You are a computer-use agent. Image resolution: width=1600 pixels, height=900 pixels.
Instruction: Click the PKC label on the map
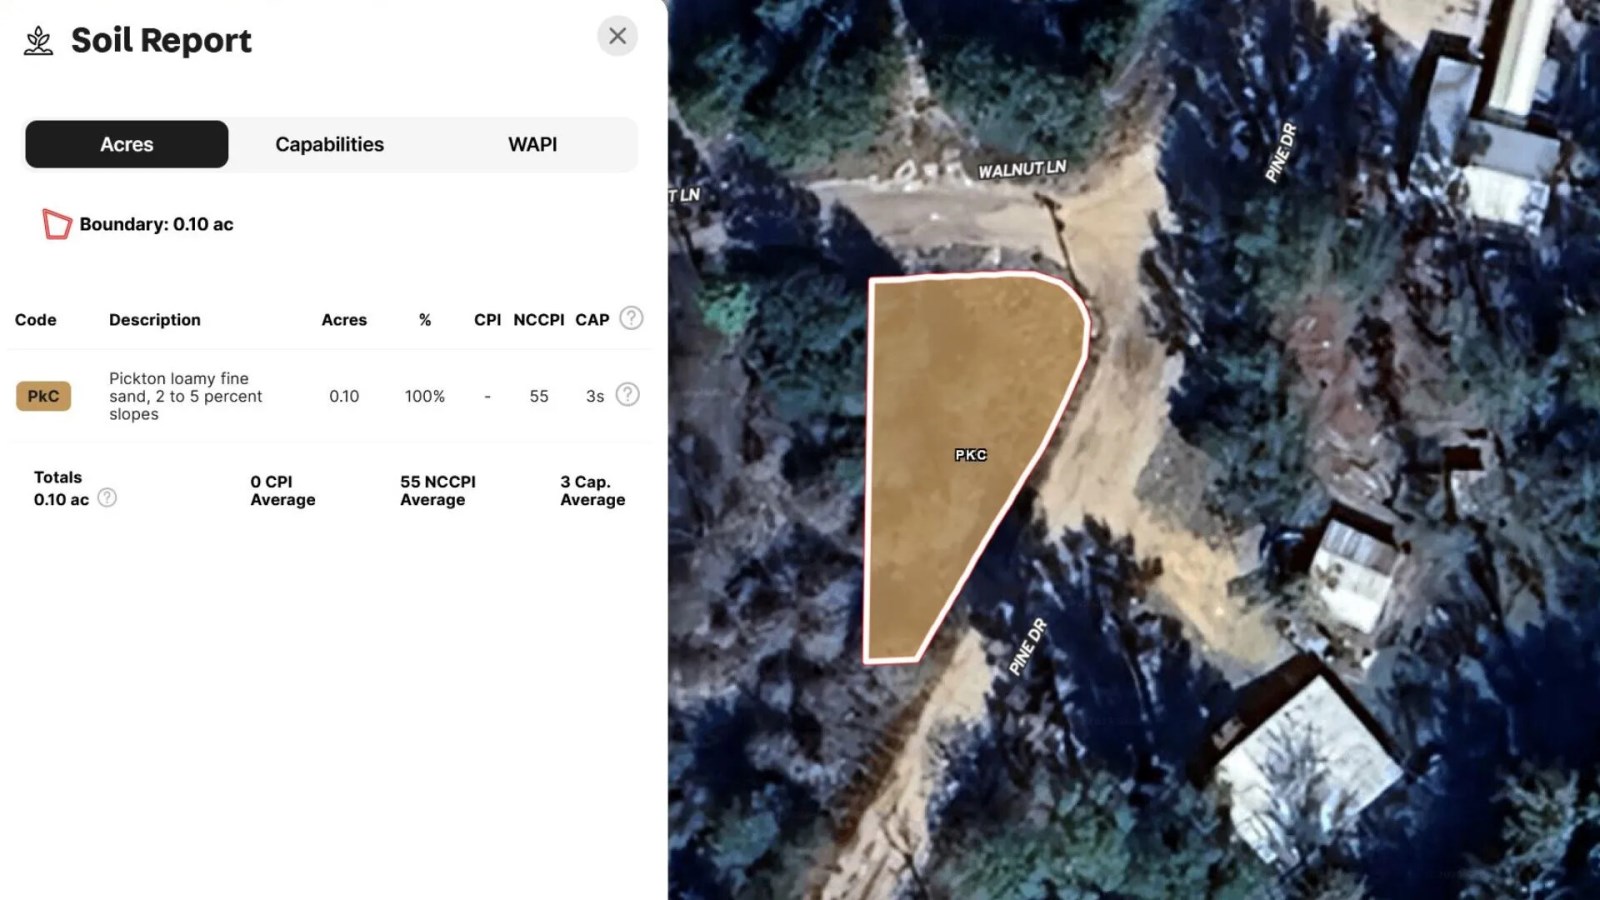click(x=970, y=455)
